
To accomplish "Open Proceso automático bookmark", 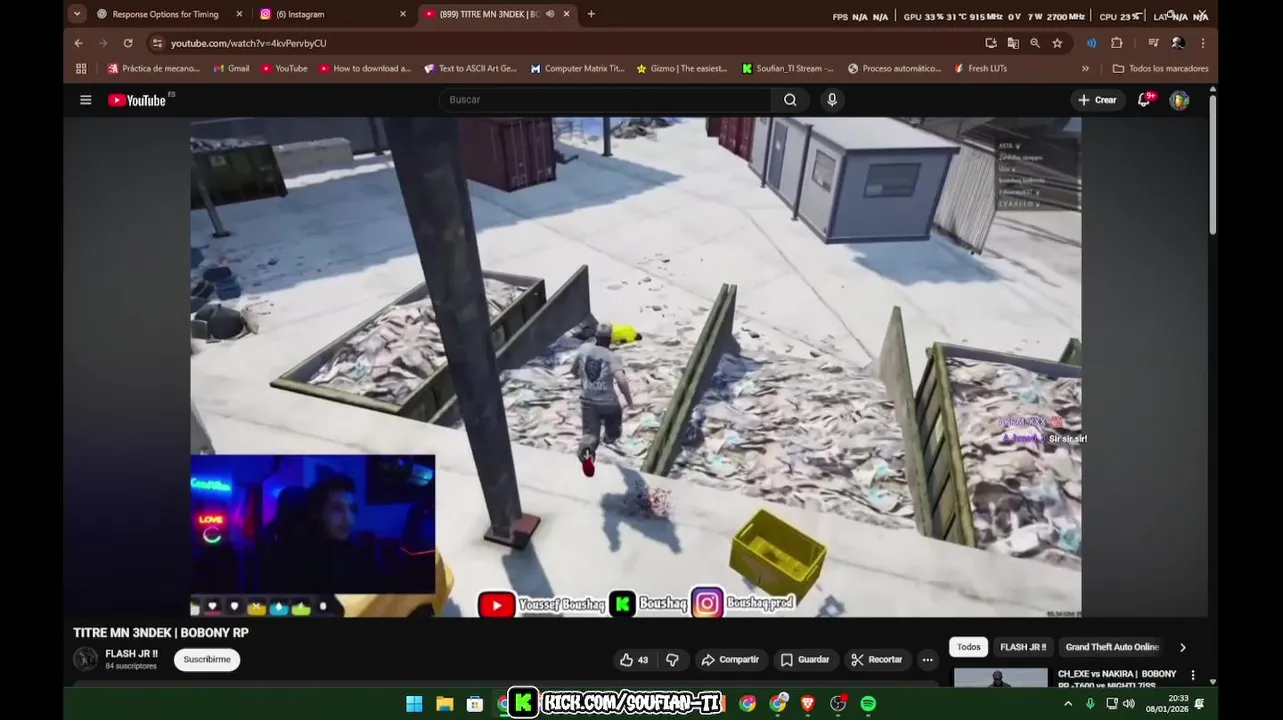I will (894, 69).
